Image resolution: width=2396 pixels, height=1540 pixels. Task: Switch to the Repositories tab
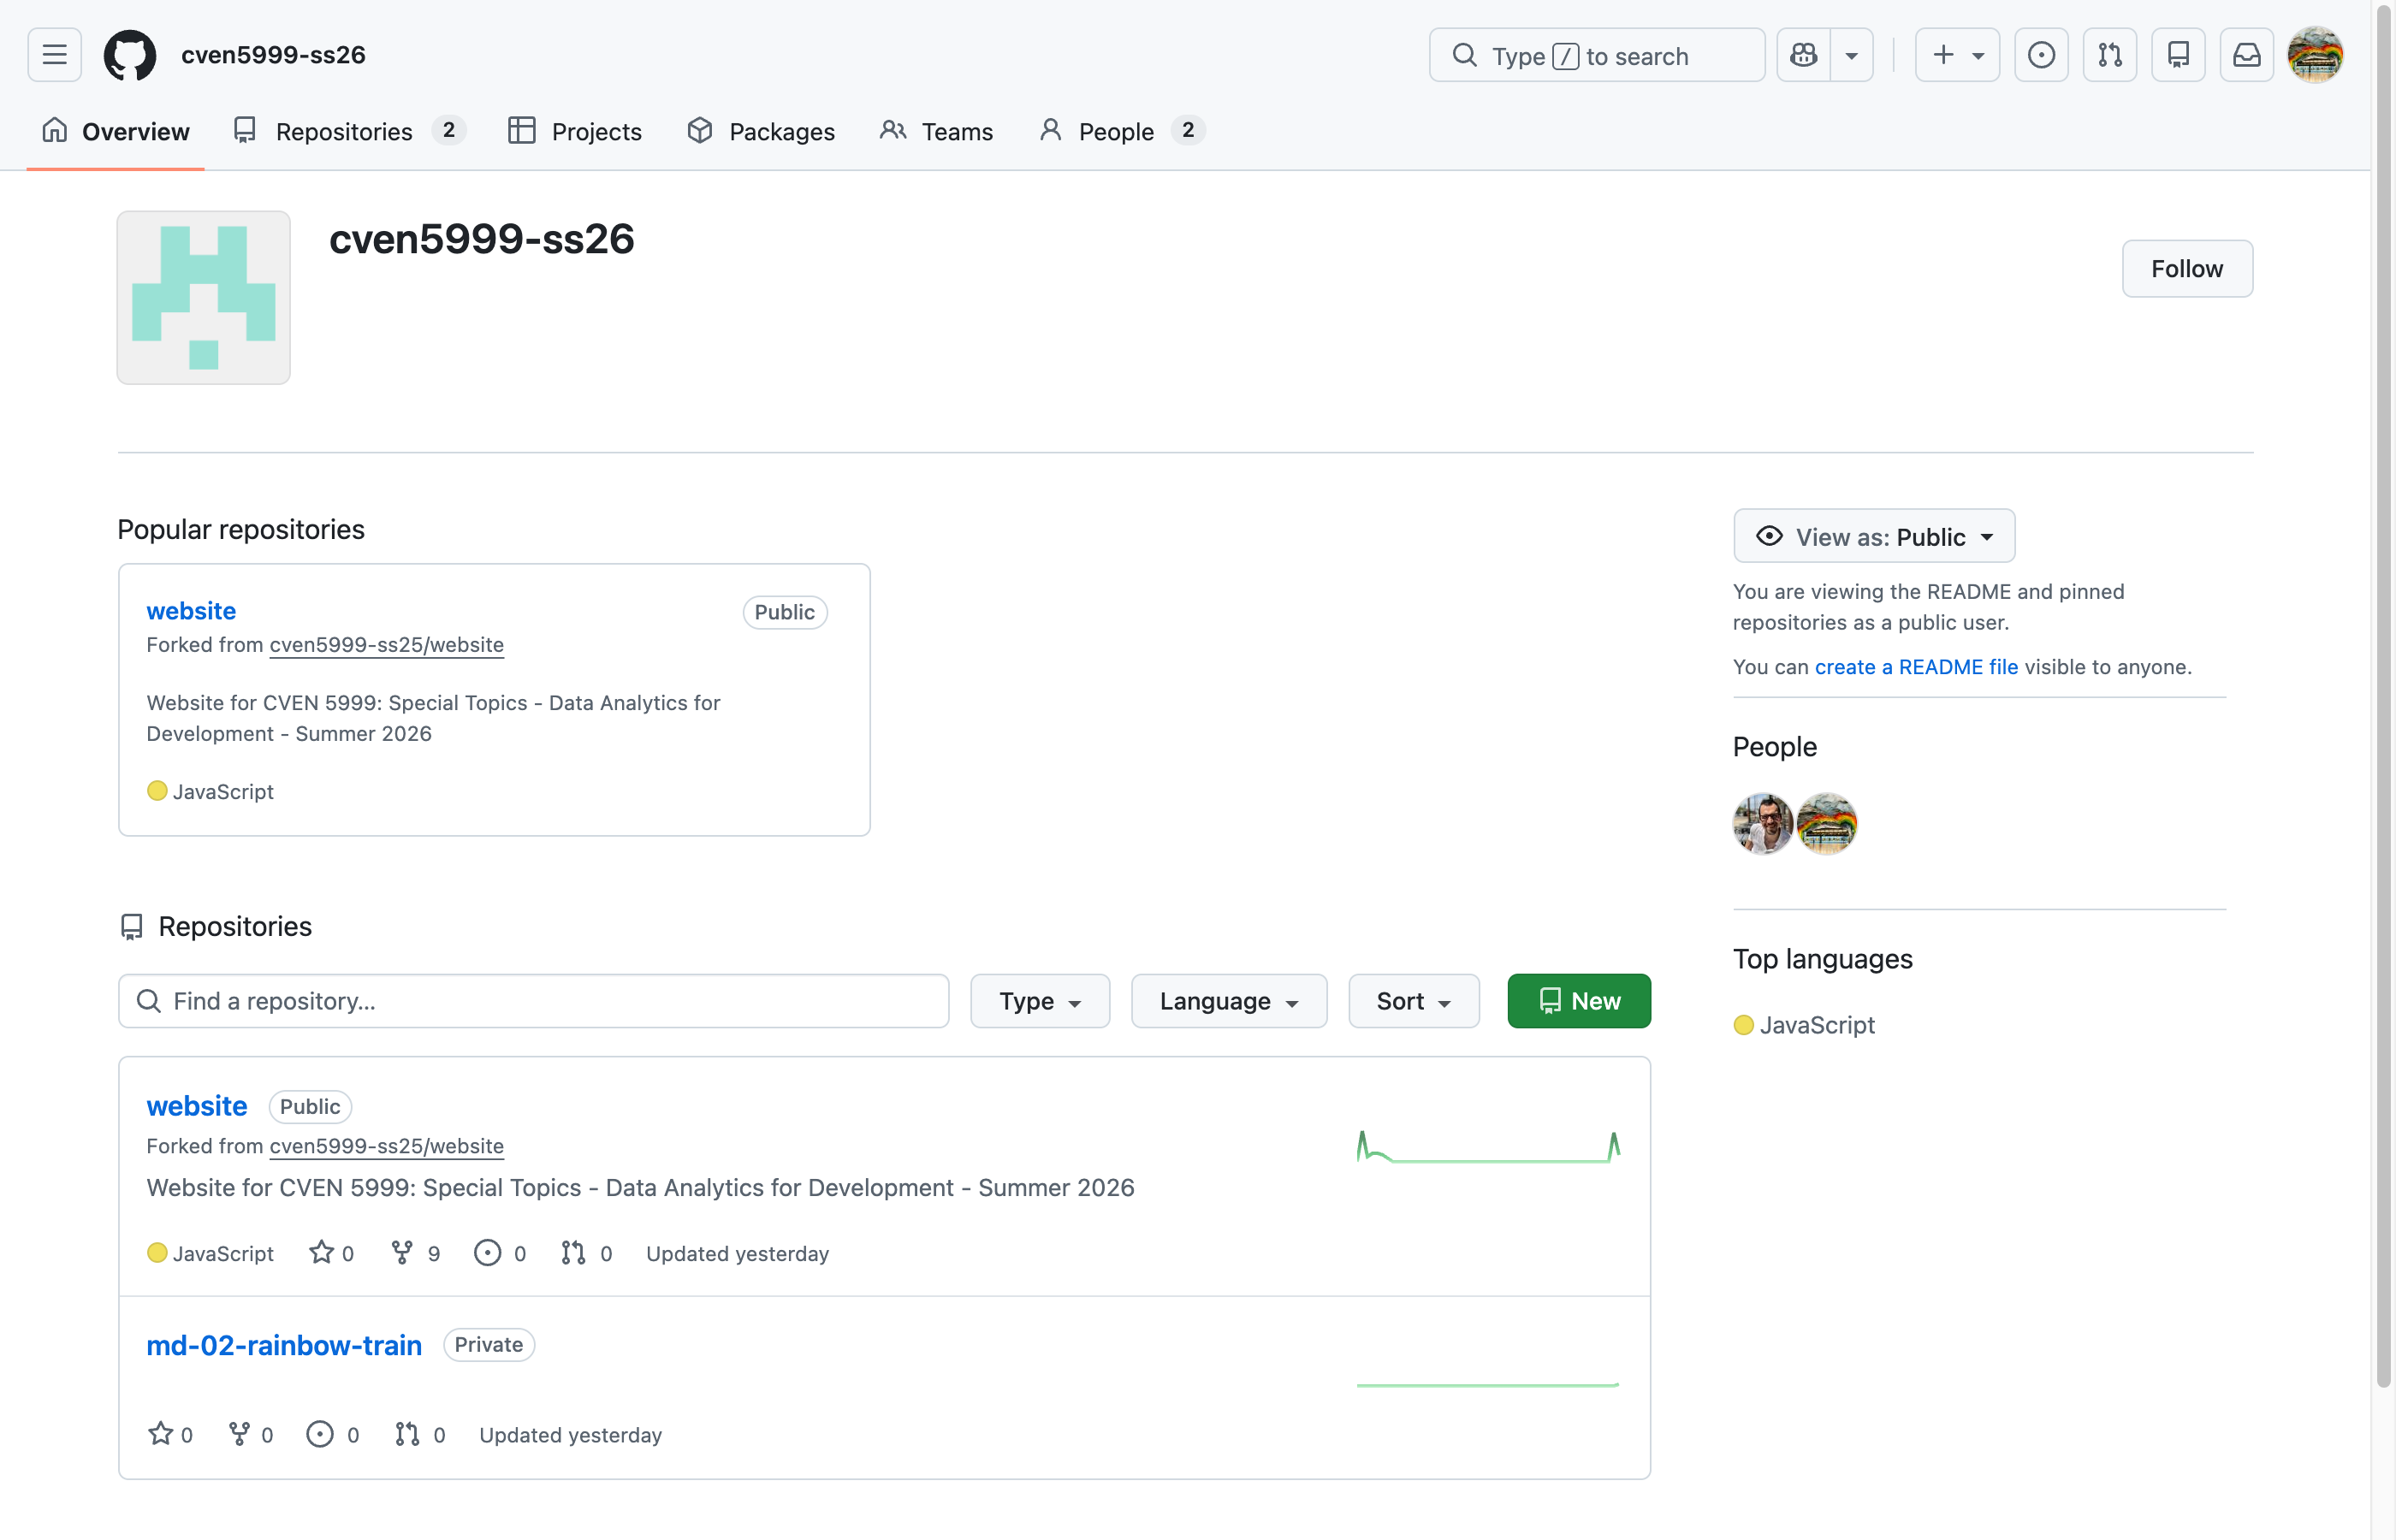349,132
